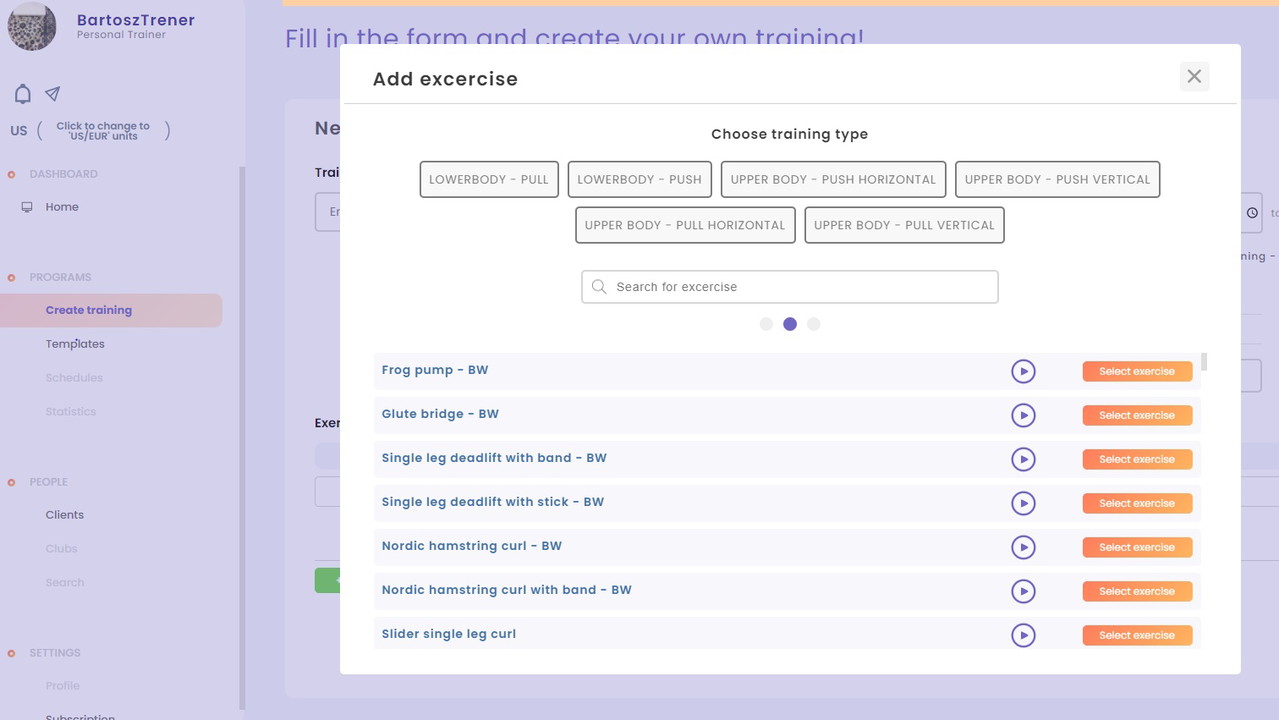Close the Add exercise dialog

pyautogui.click(x=1194, y=77)
